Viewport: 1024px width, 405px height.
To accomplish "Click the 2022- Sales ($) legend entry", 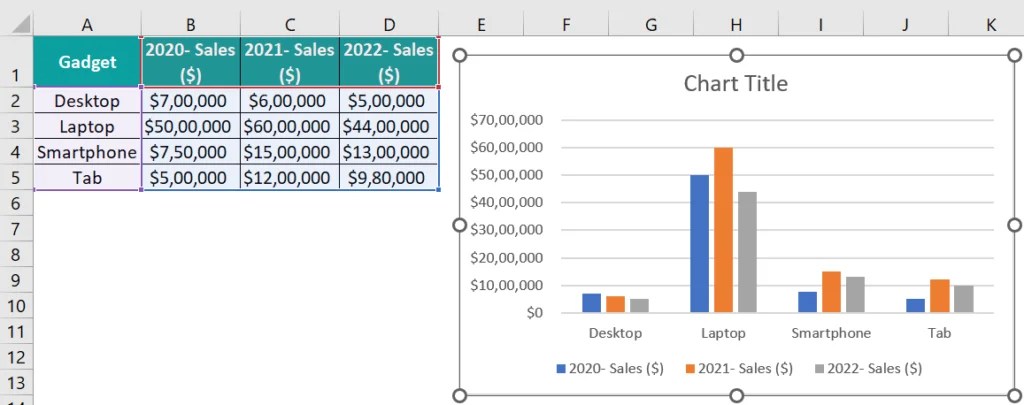I will [x=869, y=368].
